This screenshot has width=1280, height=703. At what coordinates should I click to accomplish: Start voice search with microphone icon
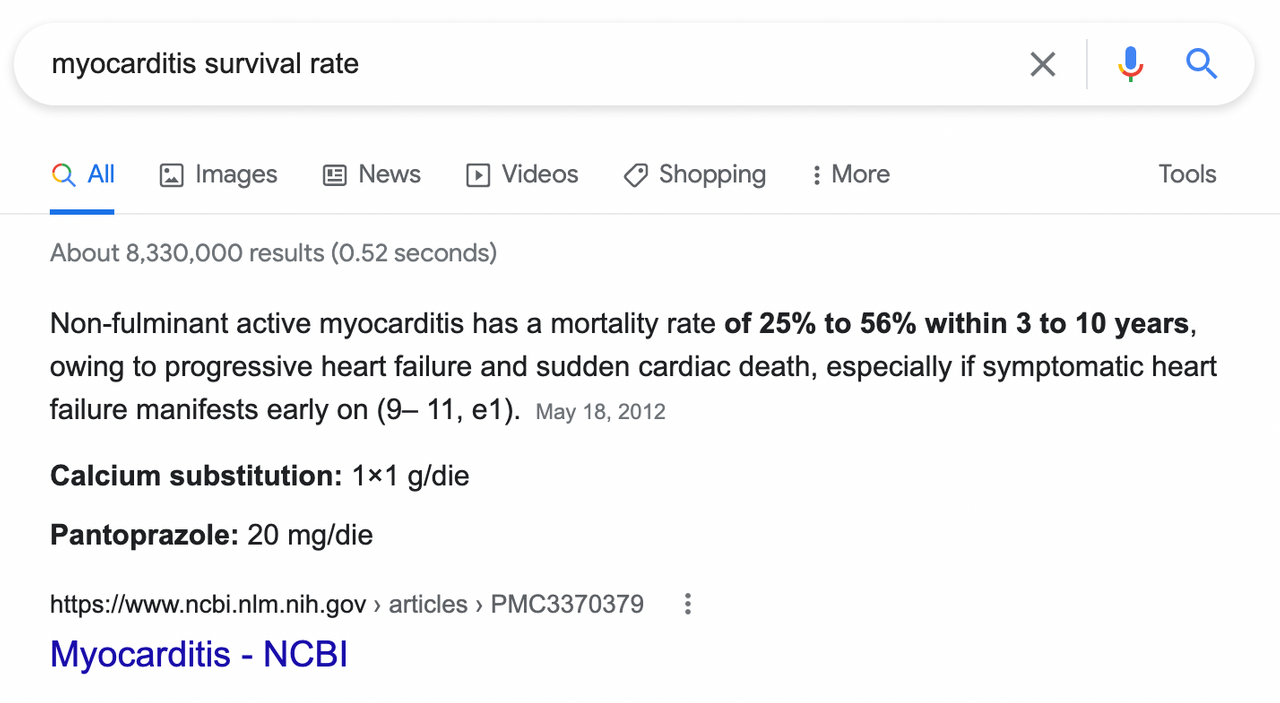coord(1130,64)
